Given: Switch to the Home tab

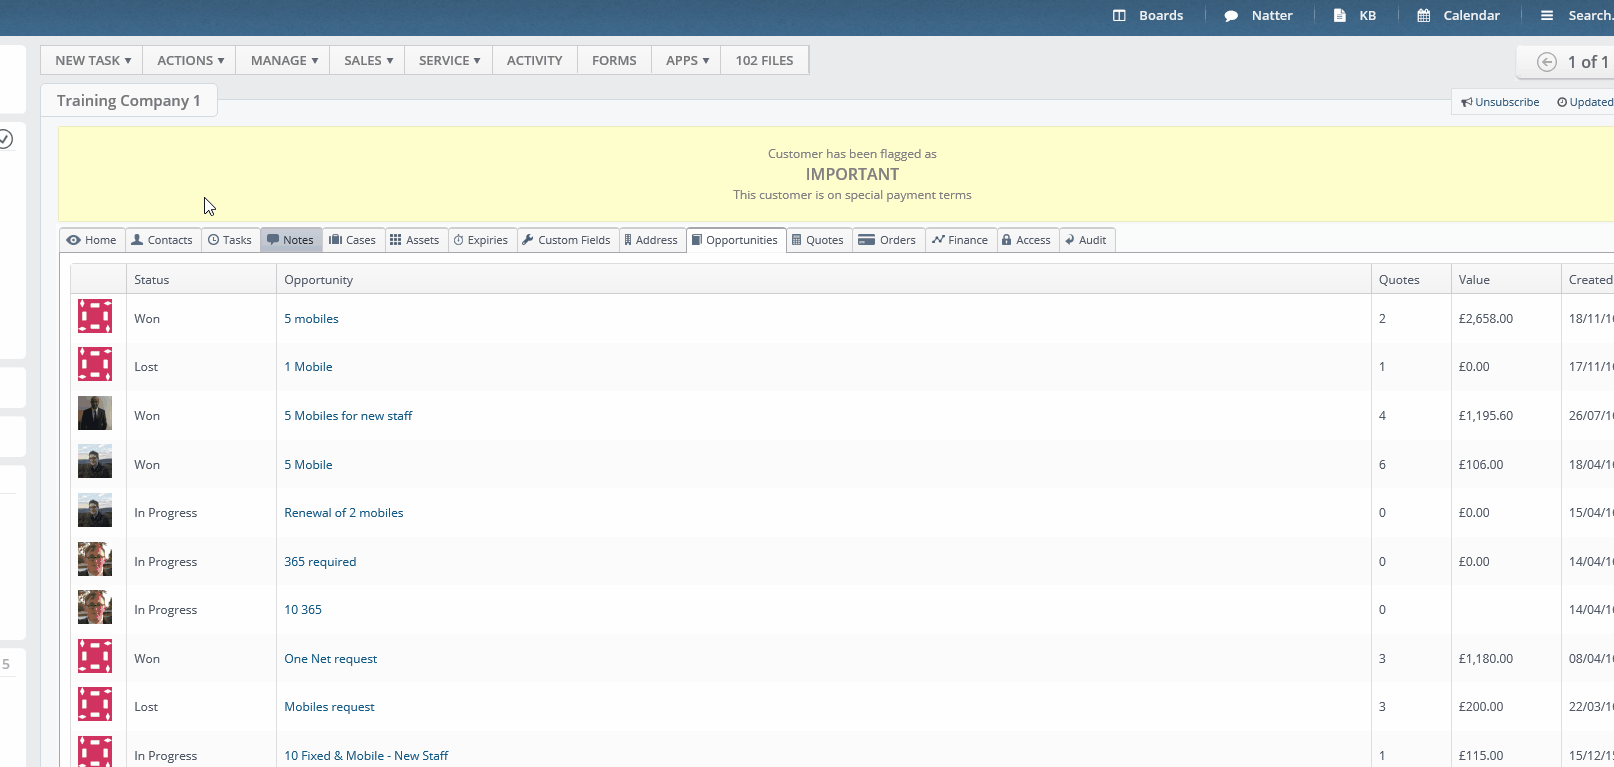Looking at the screenshot, I should pyautogui.click(x=92, y=240).
